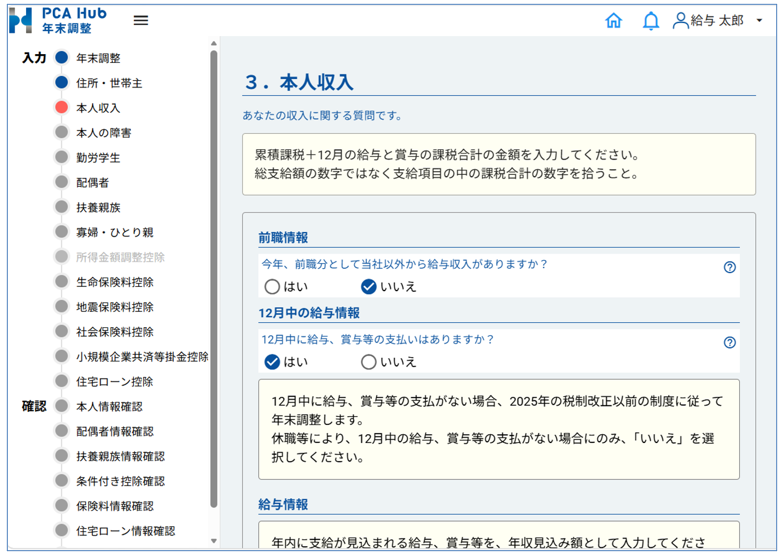Click the user avatar icon beside 給与 太郎
This screenshot has height=557, width=783.
point(680,20)
